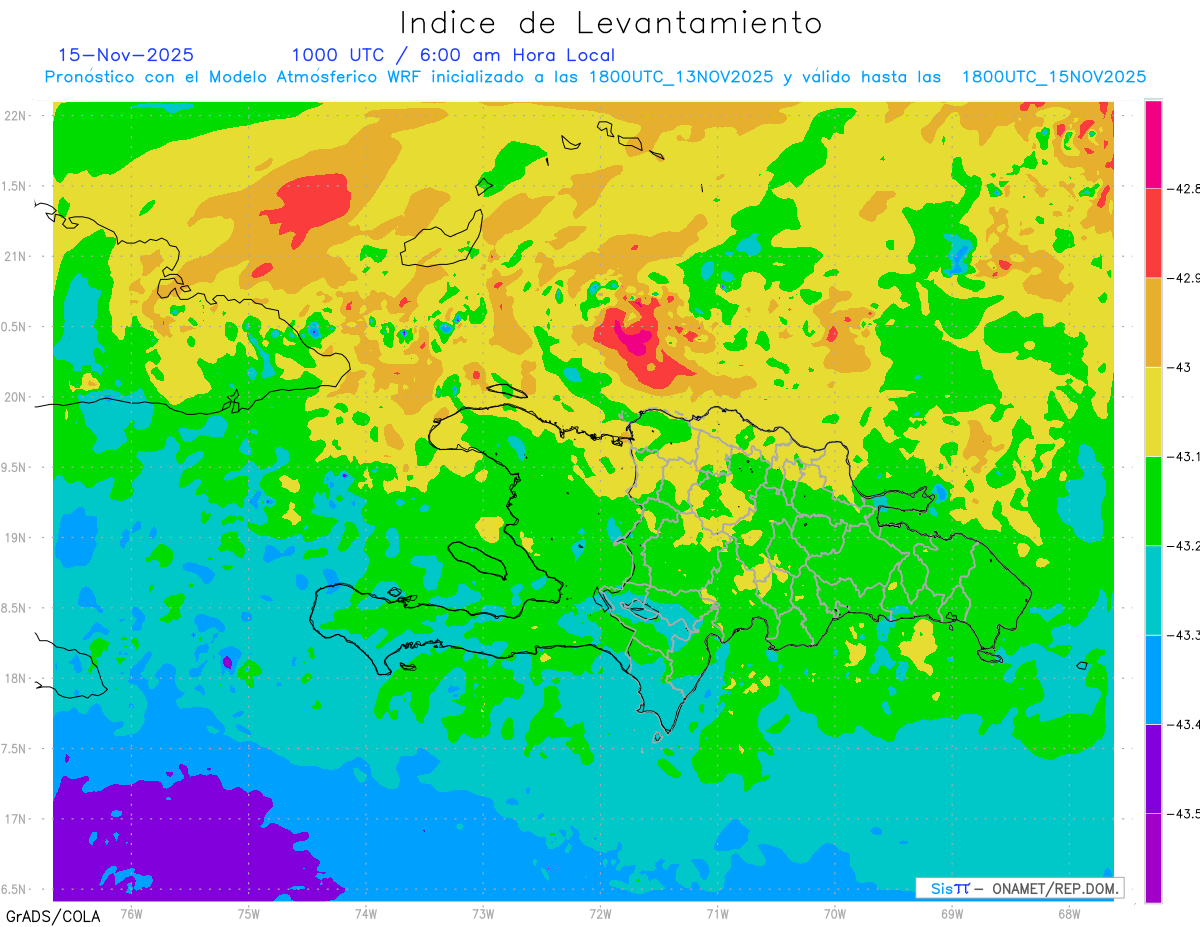The width and height of the screenshot is (1200, 927).
Task: Select the title "Indice de Levantamiento"
Action: tap(610, 22)
